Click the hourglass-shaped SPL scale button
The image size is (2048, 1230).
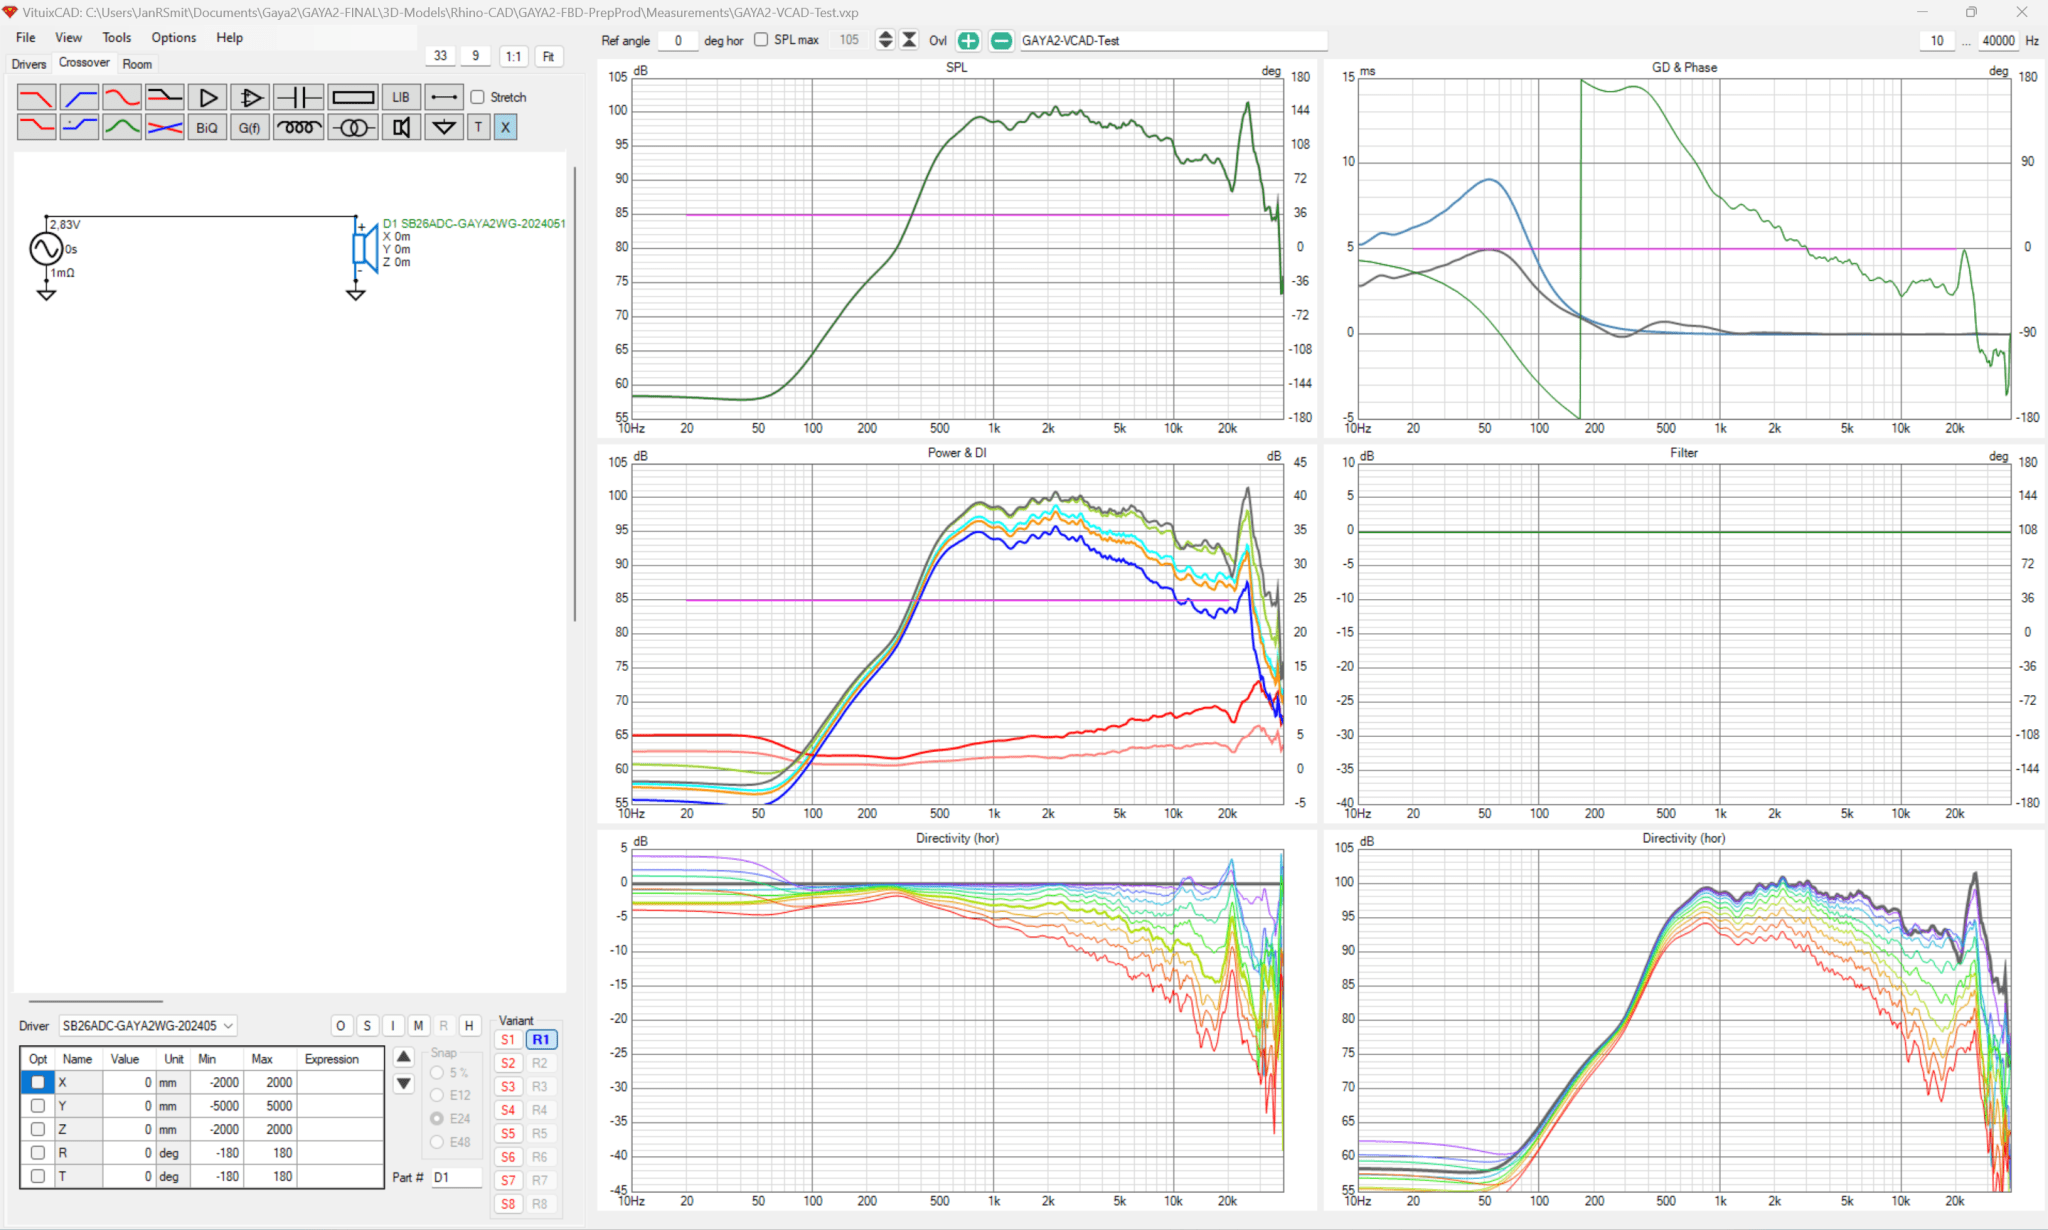click(909, 40)
